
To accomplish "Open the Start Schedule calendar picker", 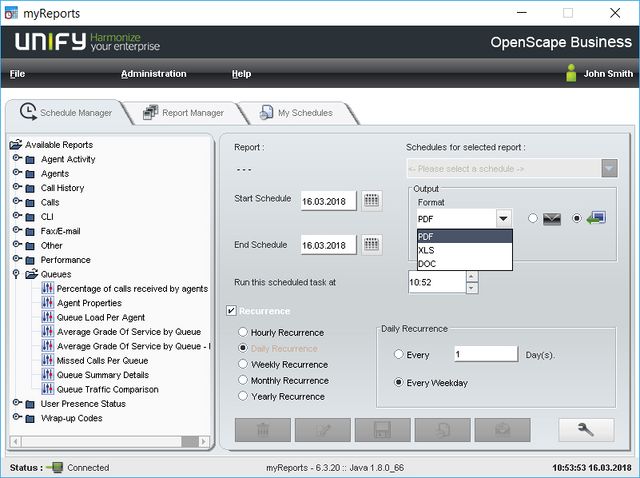I will click(x=371, y=201).
